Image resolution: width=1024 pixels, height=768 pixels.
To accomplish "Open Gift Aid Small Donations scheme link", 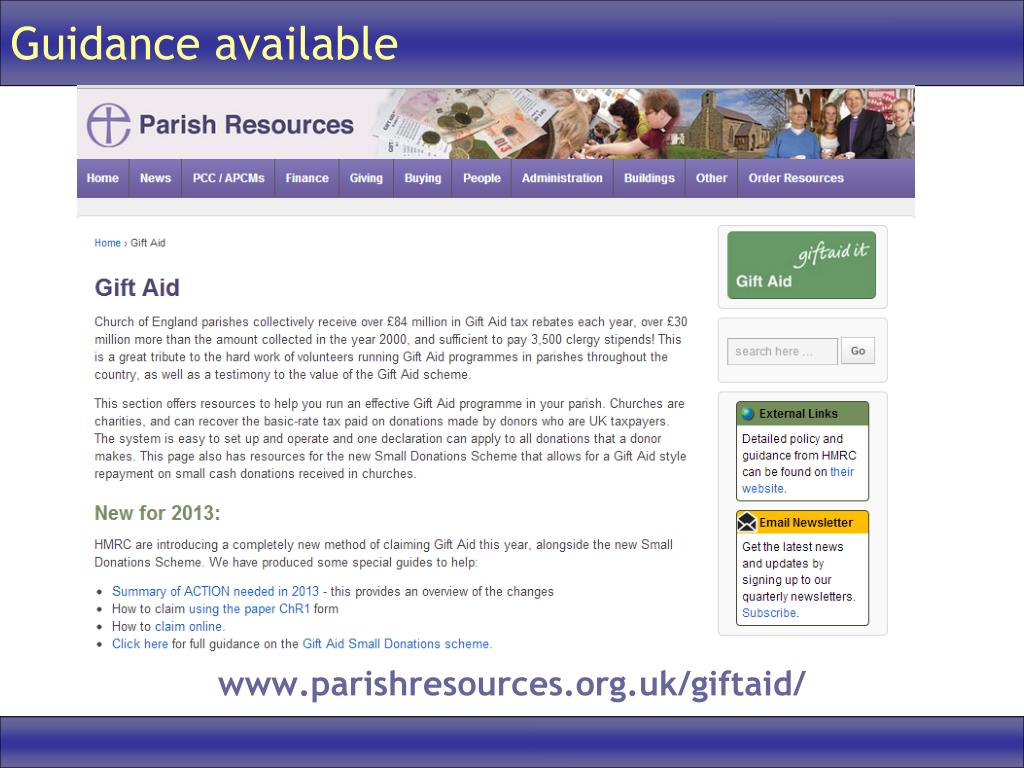I will [396, 644].
